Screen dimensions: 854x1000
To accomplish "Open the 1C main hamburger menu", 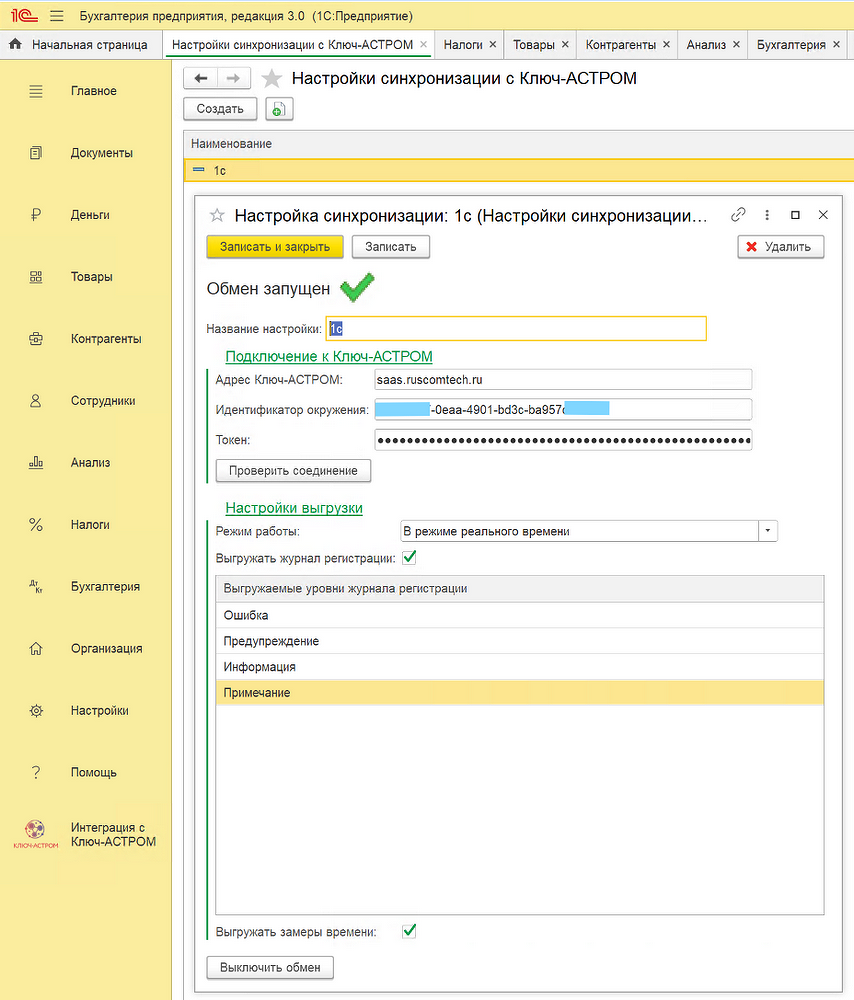I will [x=57, y=16].
